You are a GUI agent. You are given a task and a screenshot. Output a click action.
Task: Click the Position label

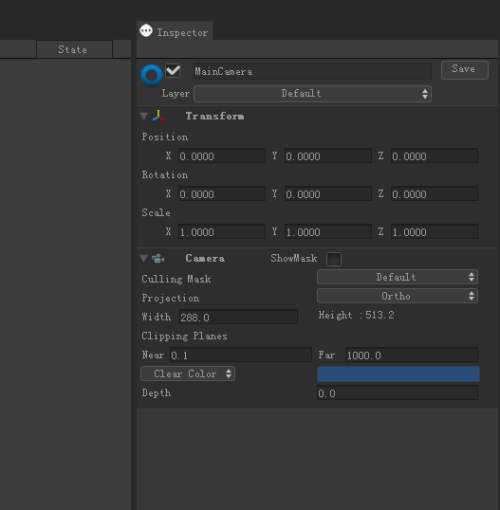(165, 137)
